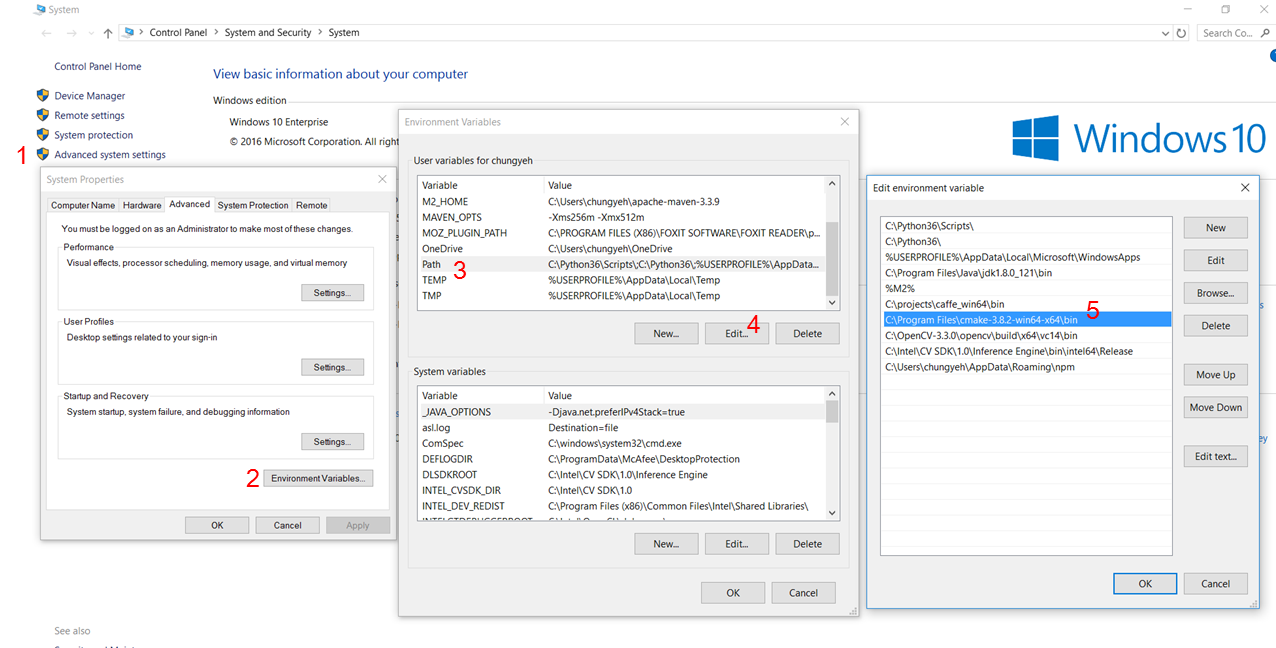Click the shield icon beside Device Manager
The image size is (1276, 648).
(43, 96)
